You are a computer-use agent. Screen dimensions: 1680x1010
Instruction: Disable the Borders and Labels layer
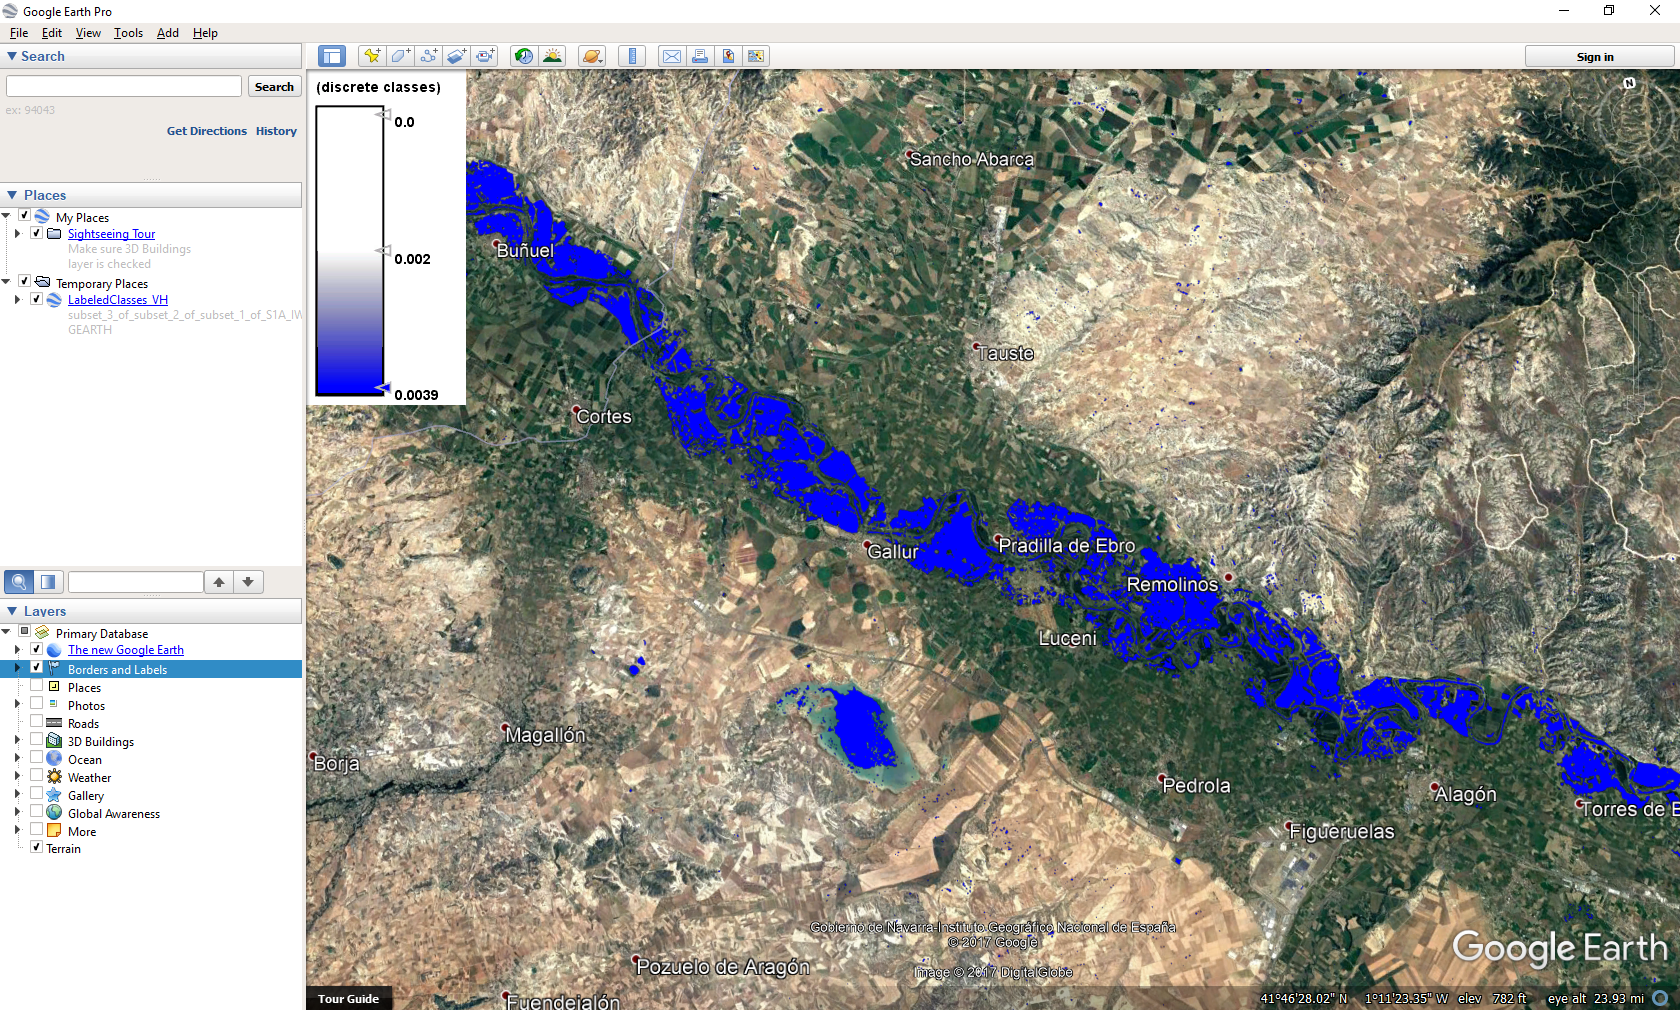tap(36, 667)
